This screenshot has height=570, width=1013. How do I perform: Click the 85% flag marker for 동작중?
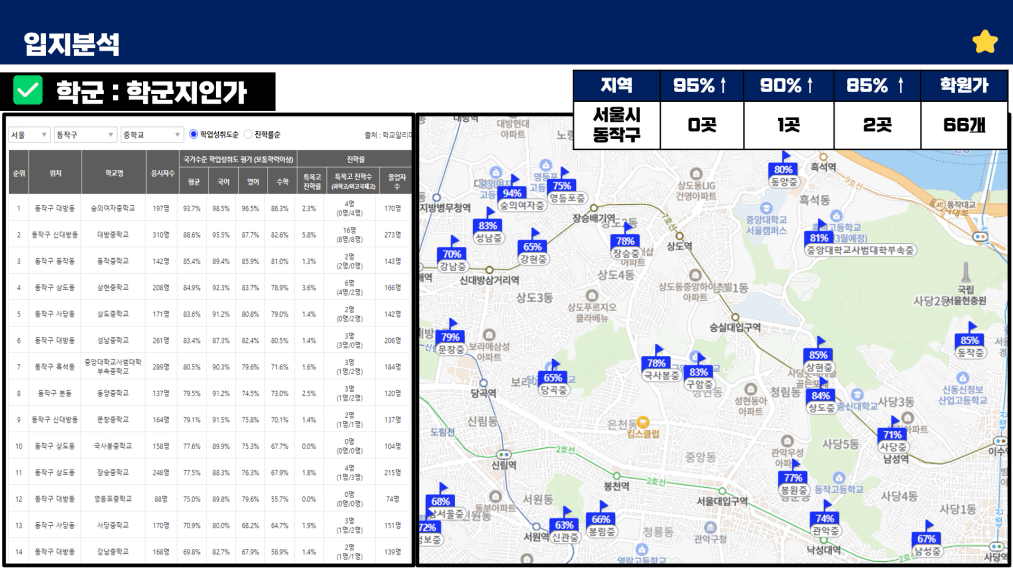click(x=969, y=340)
